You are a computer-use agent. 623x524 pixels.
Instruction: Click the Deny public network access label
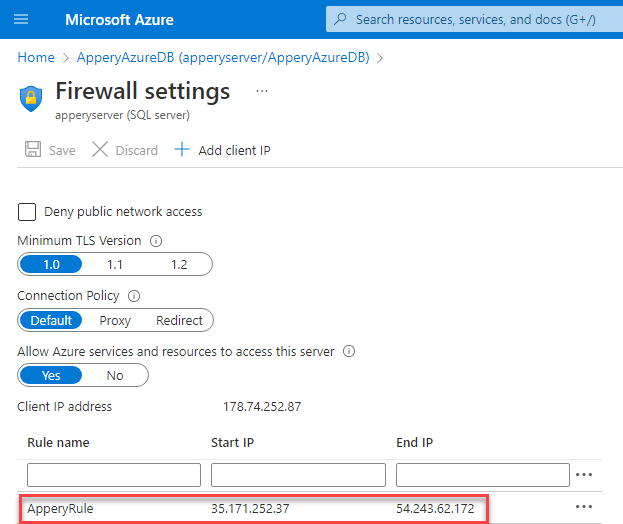coord(123,212)
